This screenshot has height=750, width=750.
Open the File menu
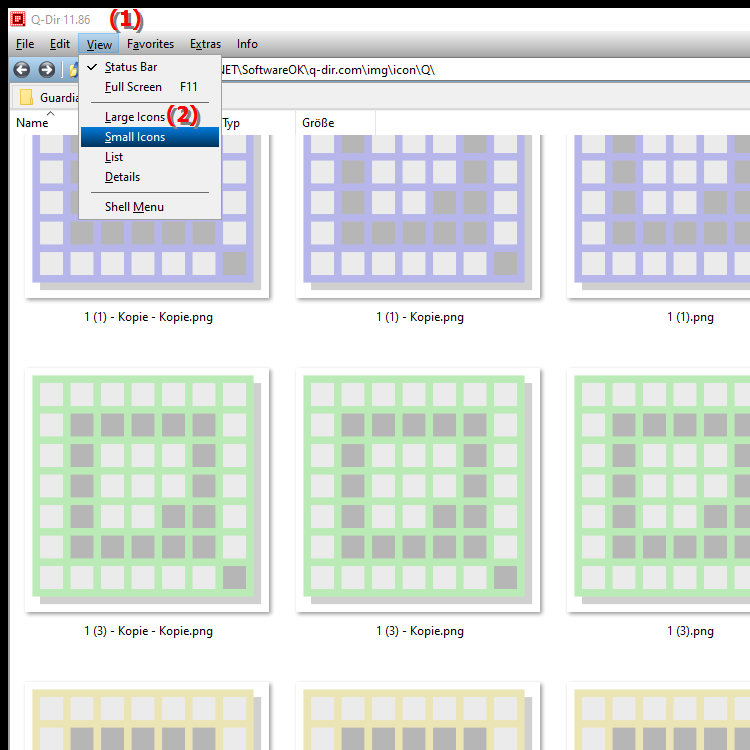[x=25, y=44]
